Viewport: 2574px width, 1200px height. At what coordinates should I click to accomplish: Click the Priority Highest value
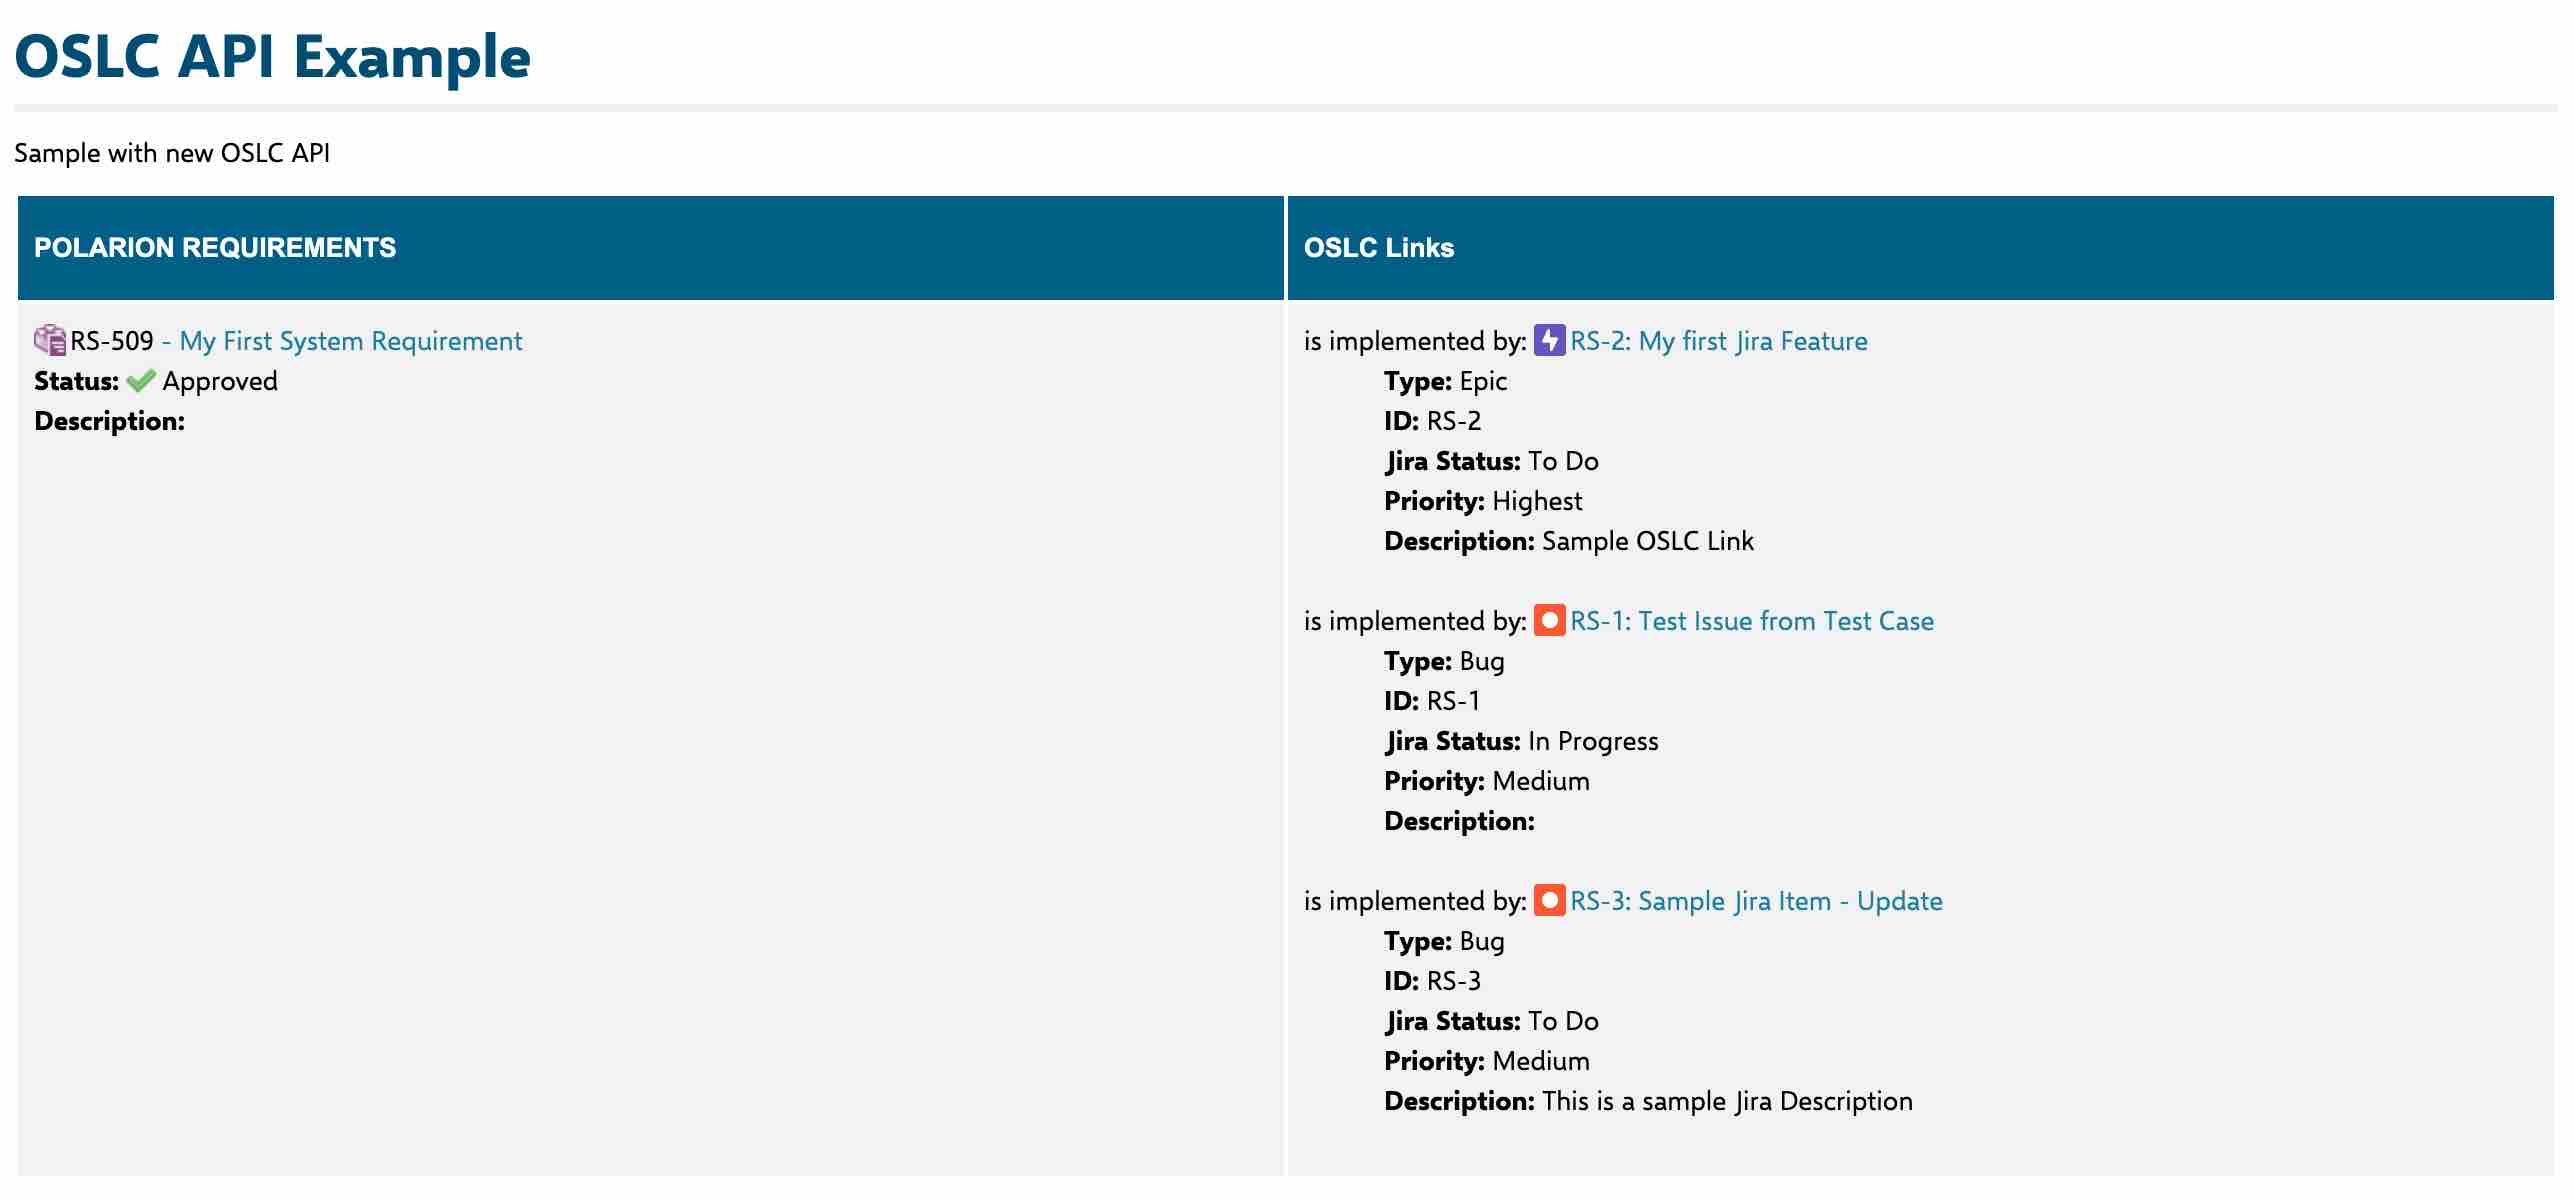[1537, 501]
